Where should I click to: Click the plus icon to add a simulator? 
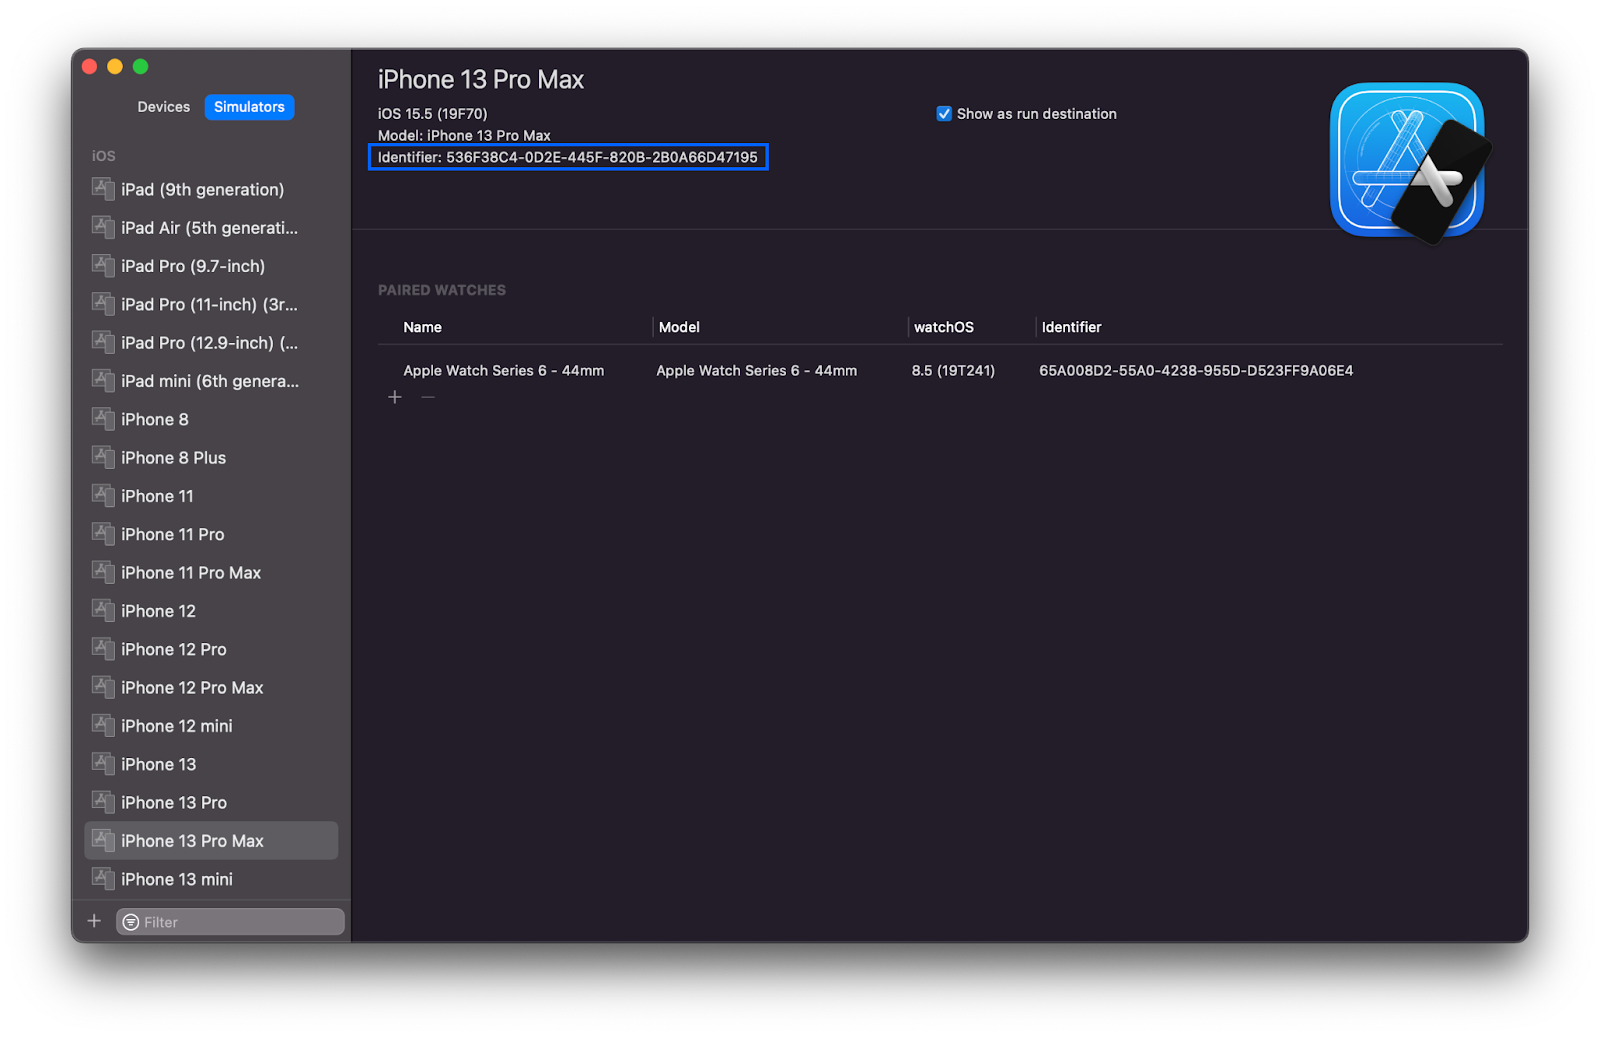(x=94, y=921)
